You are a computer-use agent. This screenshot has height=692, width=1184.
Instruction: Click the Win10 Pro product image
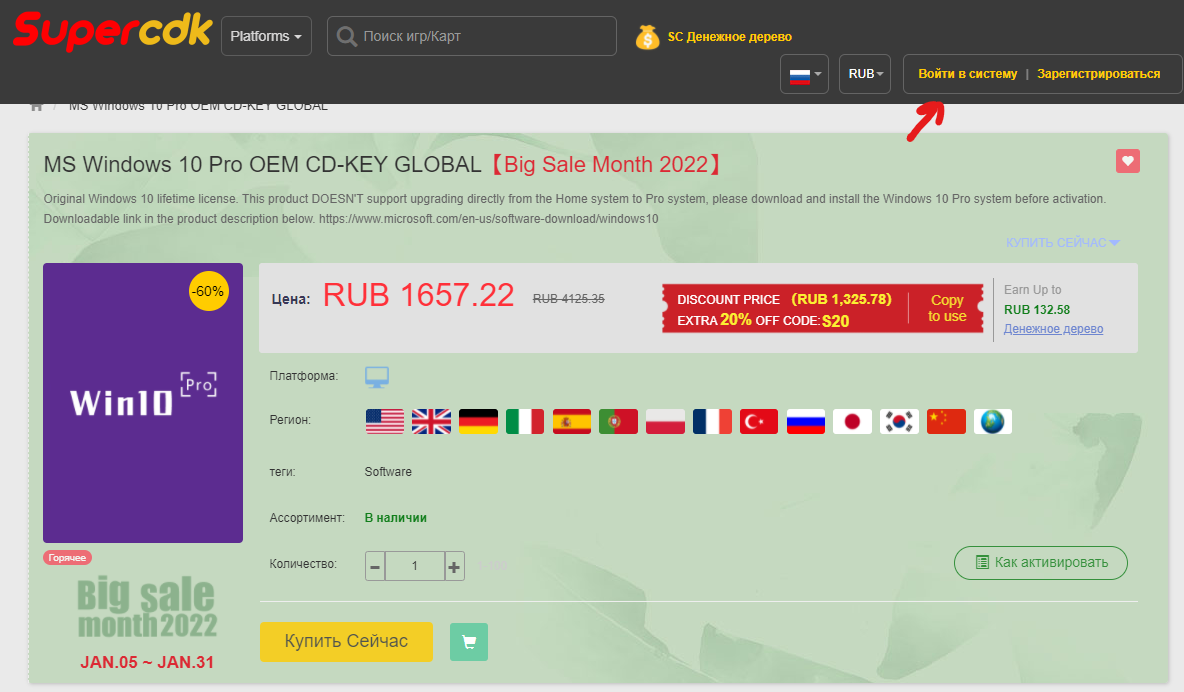143,403
